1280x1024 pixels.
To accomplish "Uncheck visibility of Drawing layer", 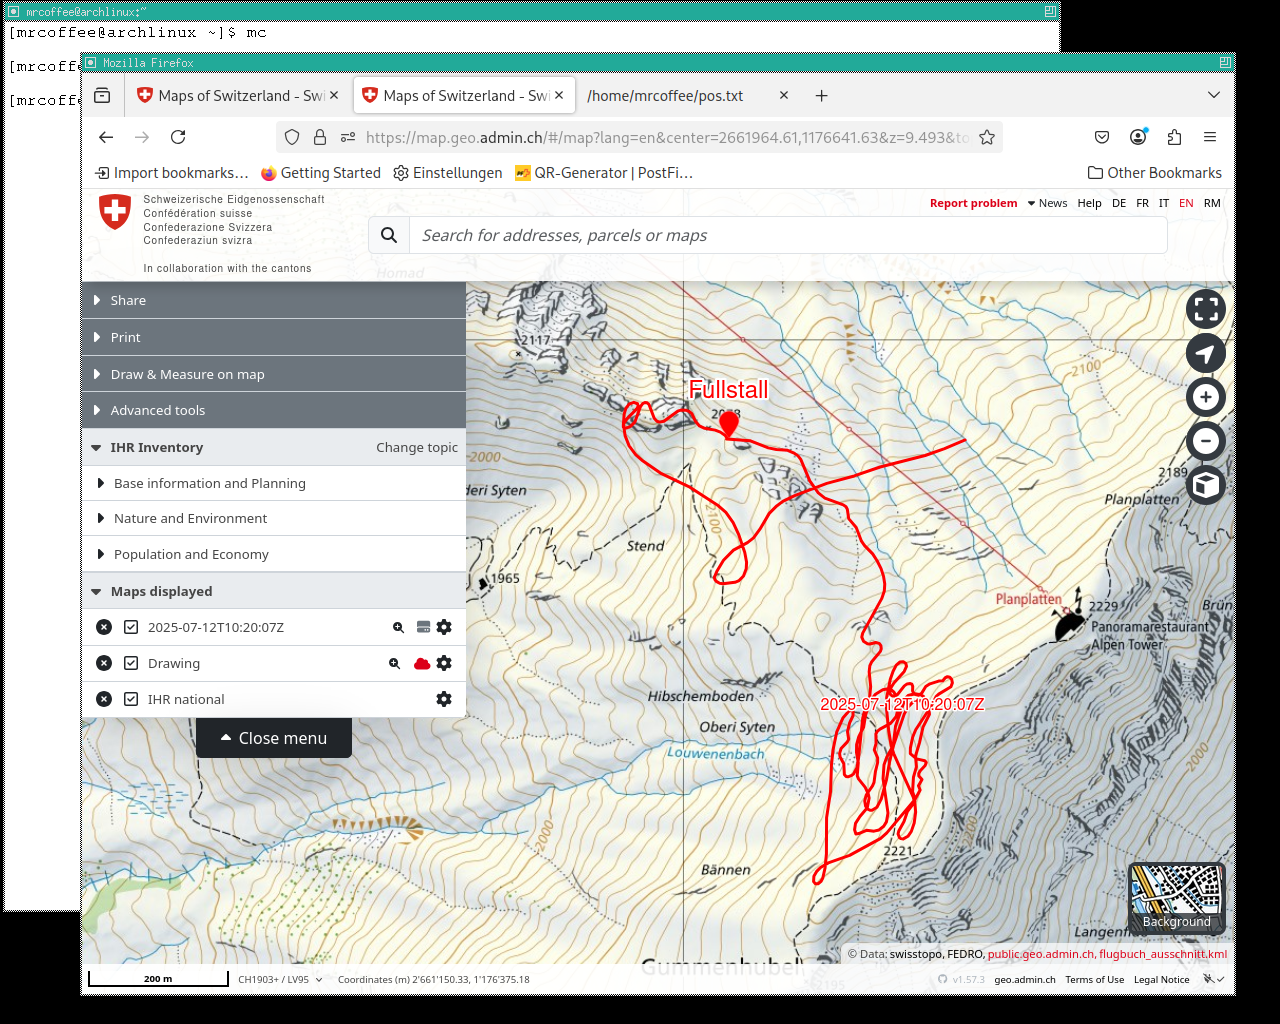I will (131, 663).
